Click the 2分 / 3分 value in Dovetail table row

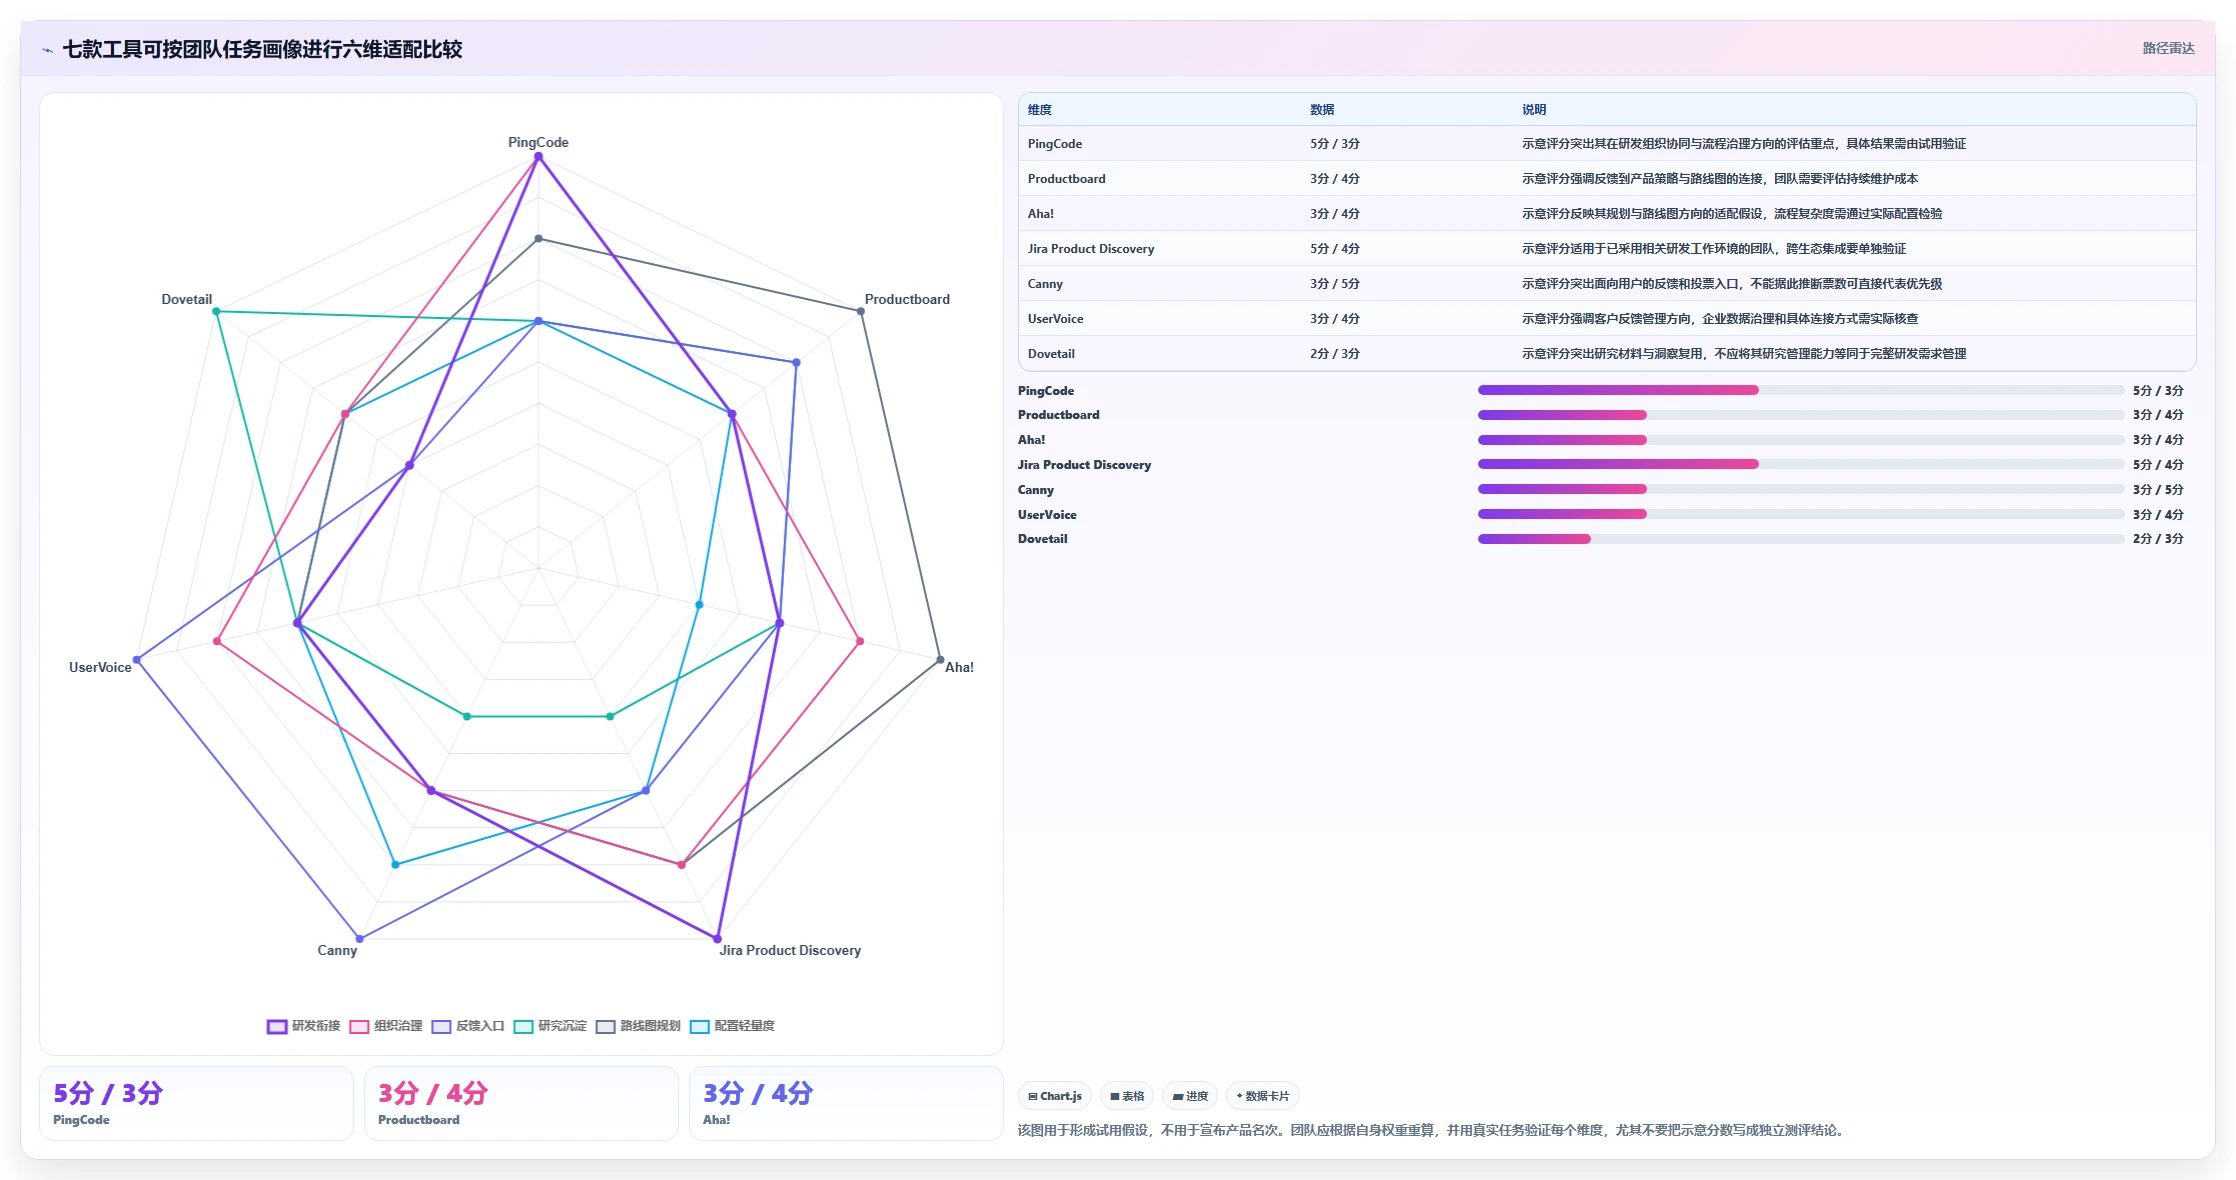point(1335,354)
